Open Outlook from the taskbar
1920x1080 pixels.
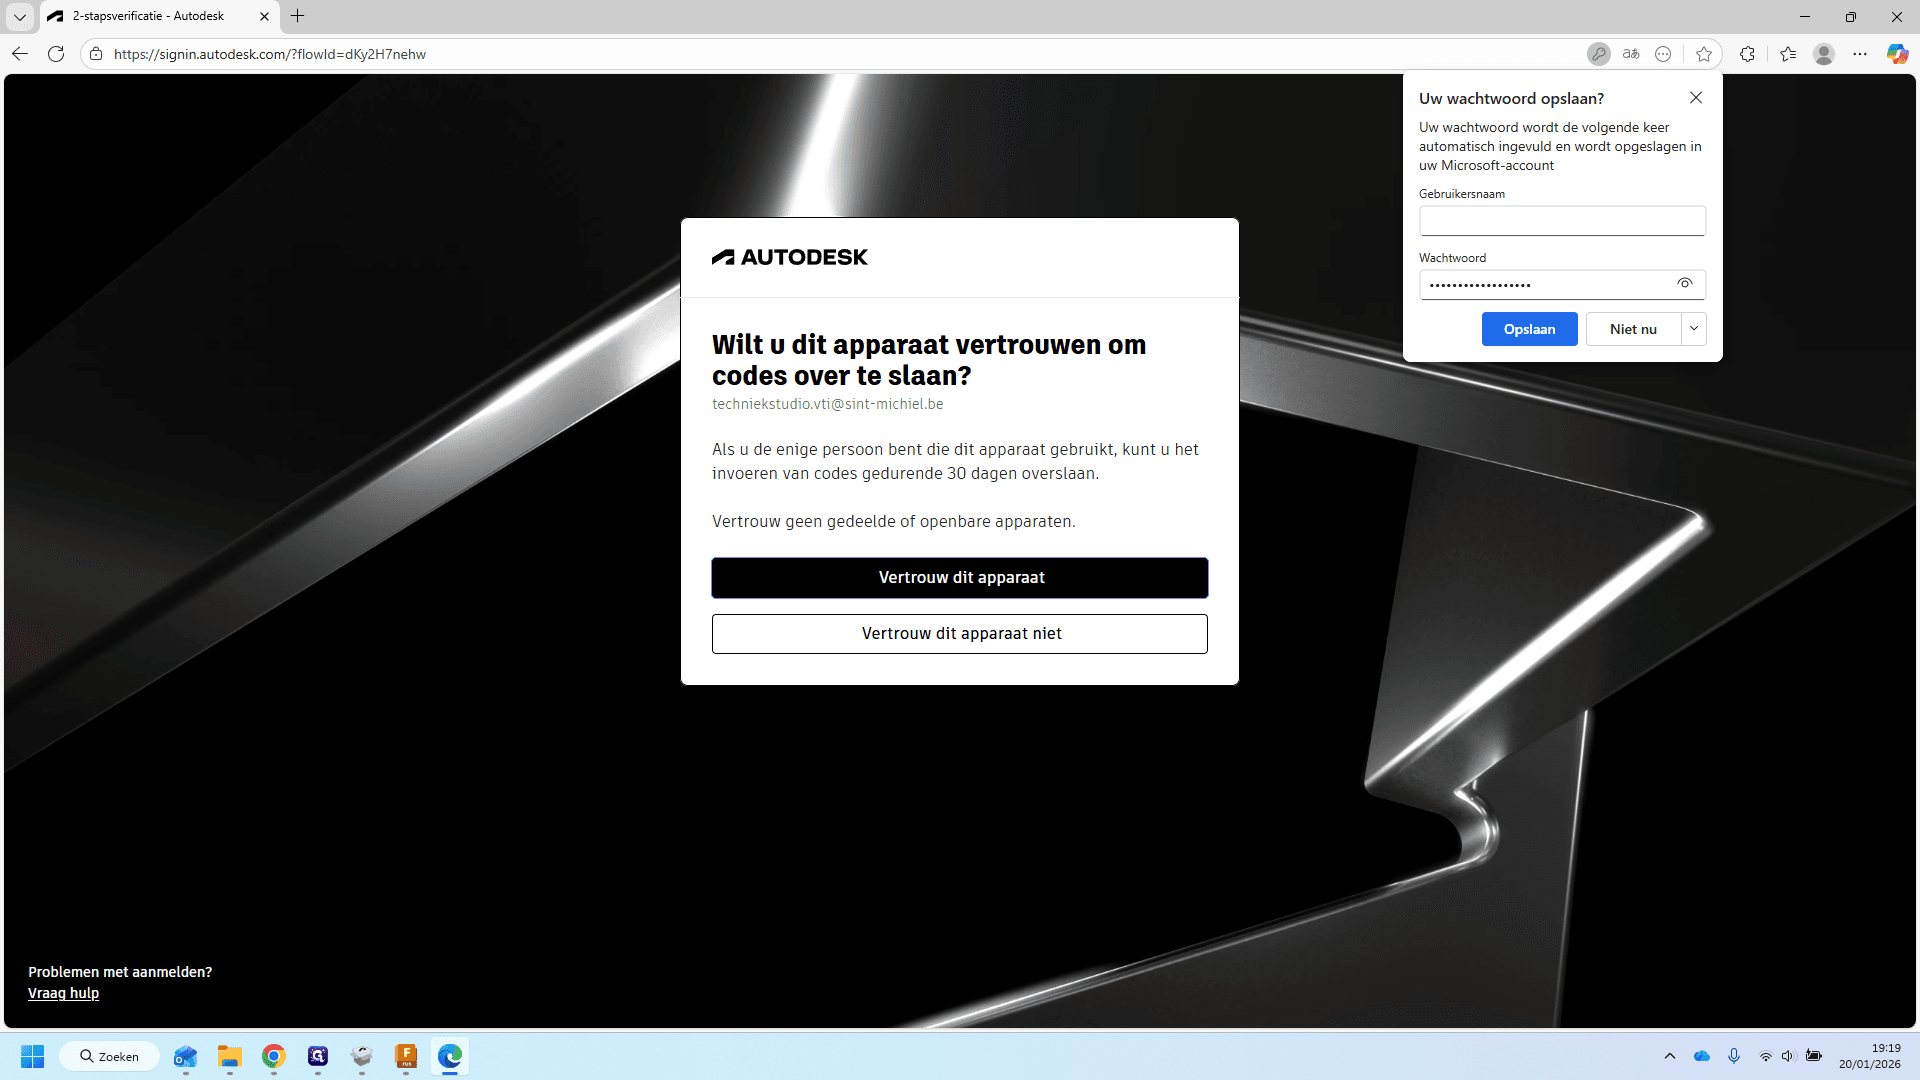click(186, 1056)
